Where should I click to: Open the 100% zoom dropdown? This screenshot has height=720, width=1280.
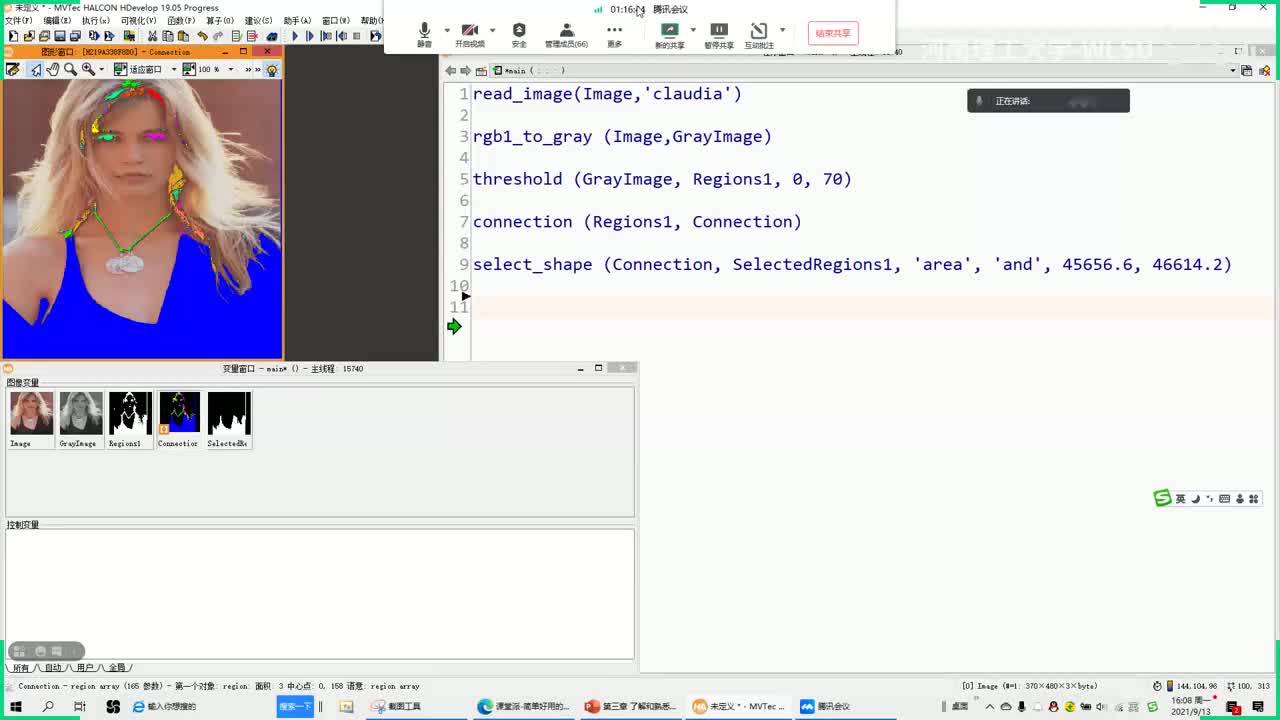(231, 69)
